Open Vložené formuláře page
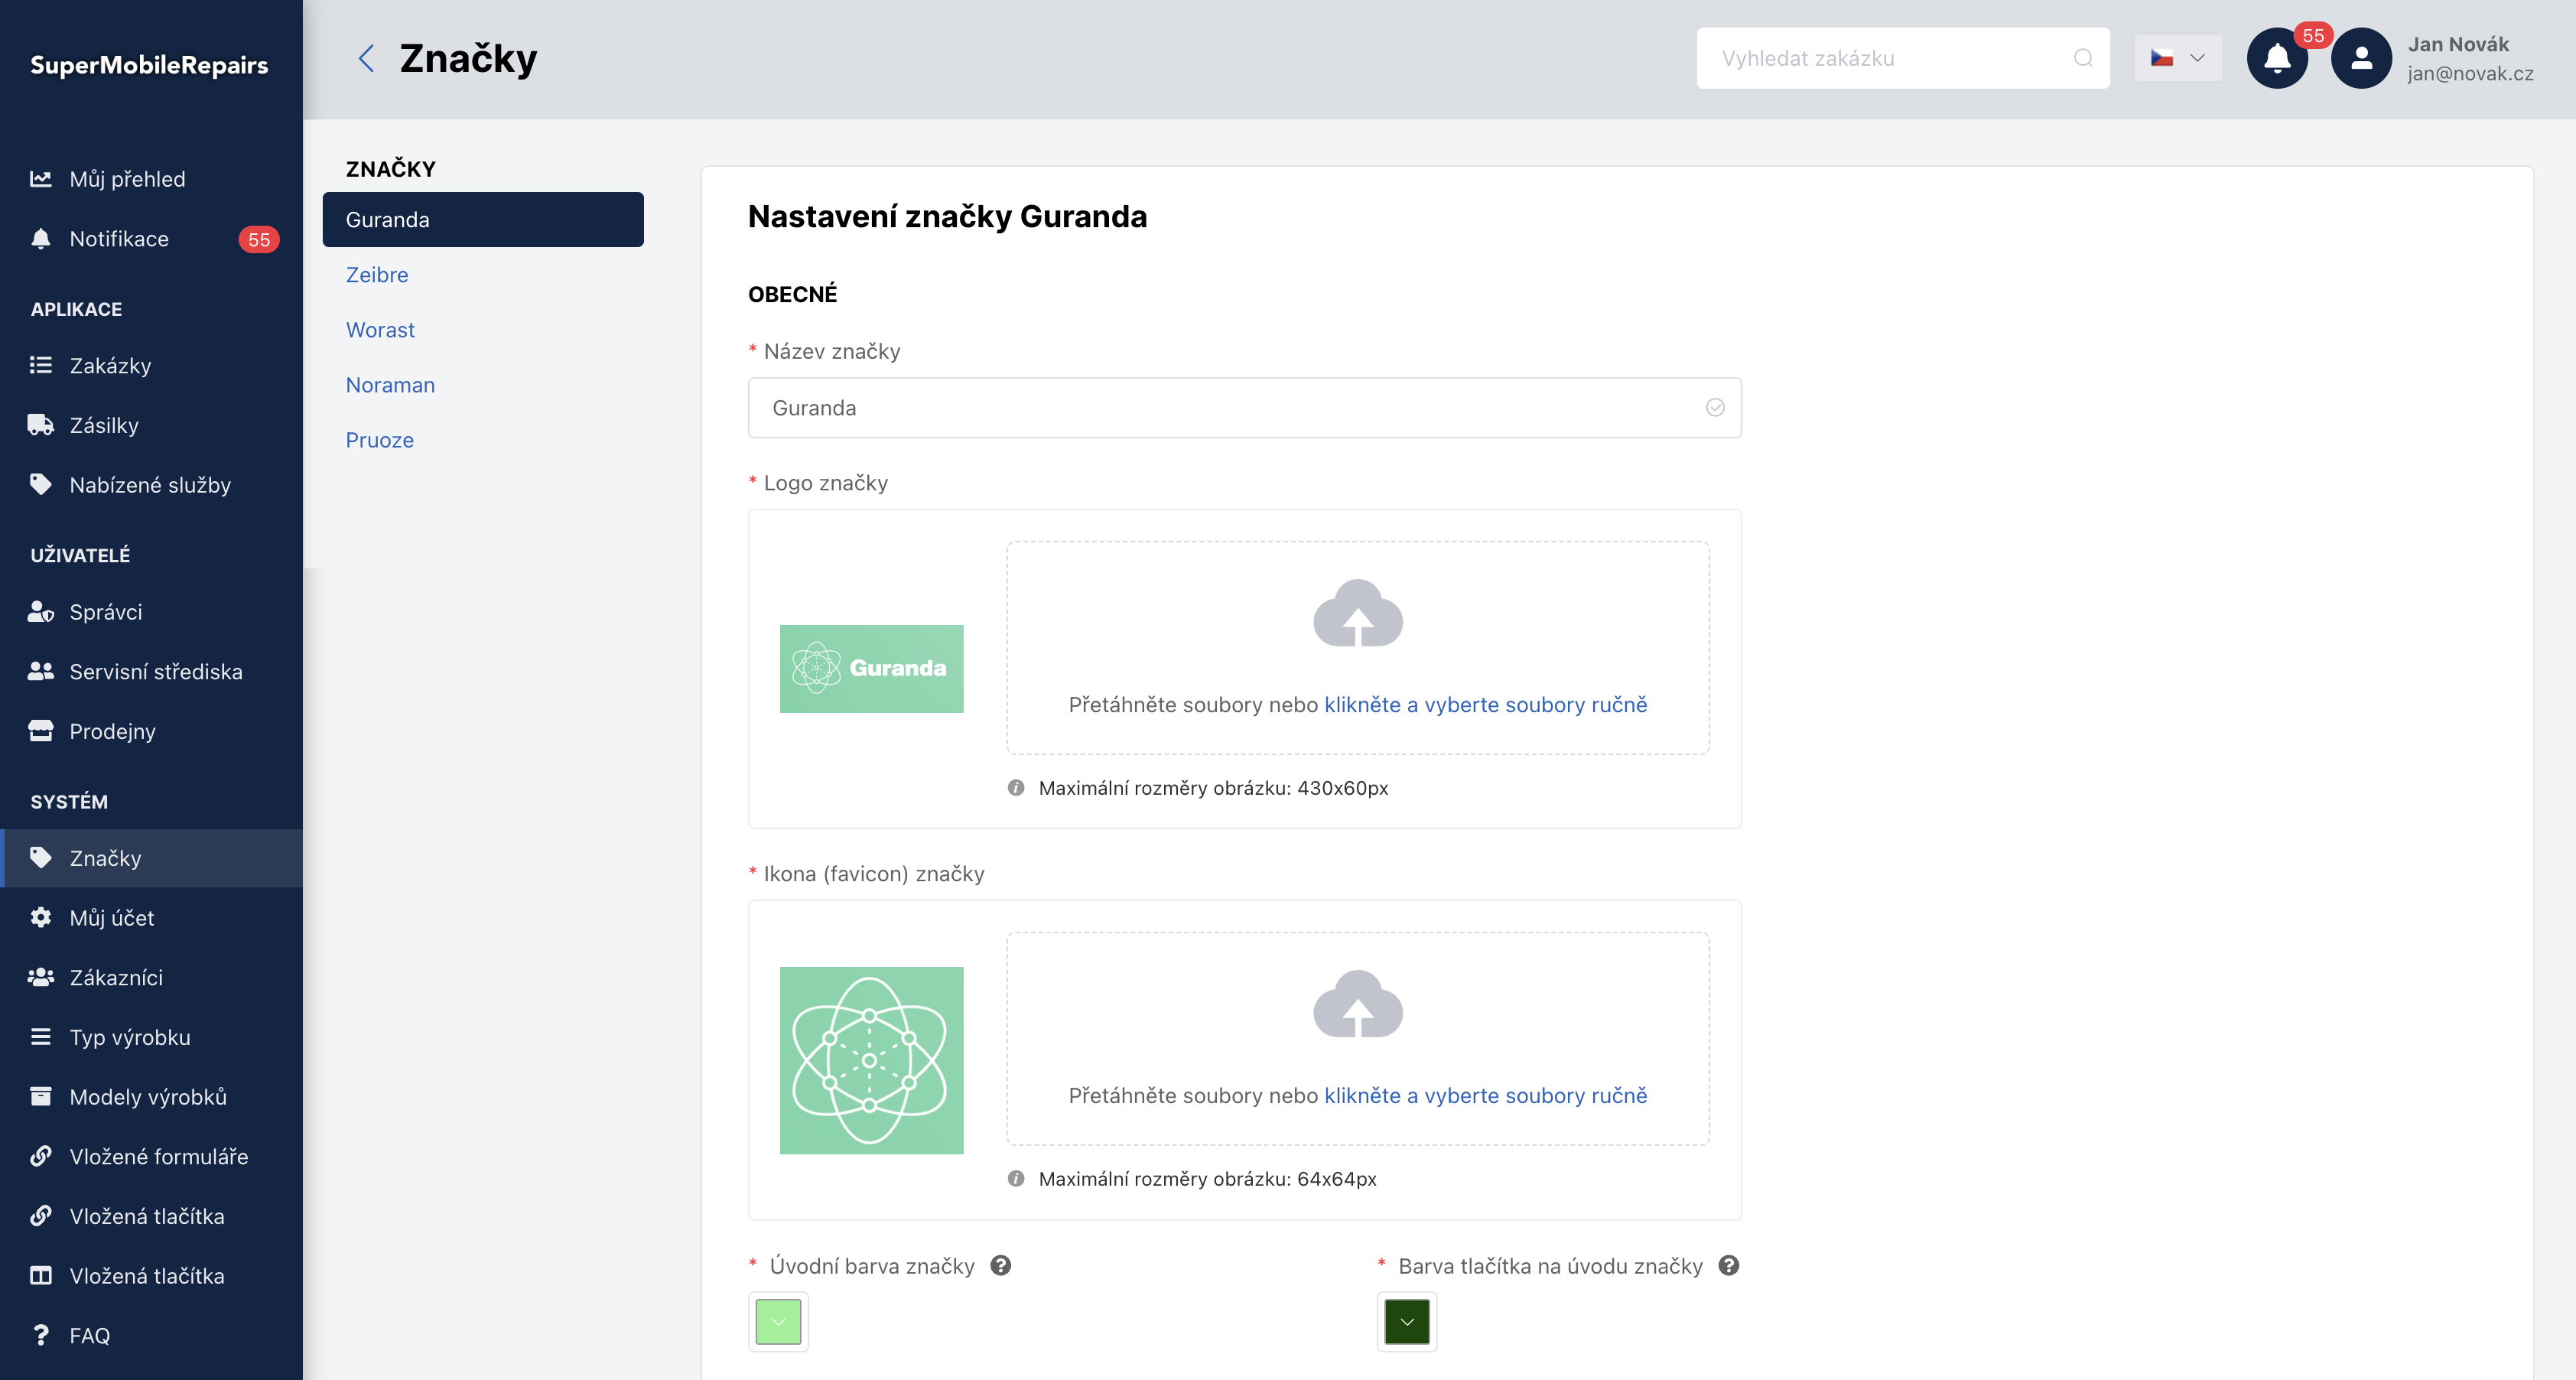This screenshot has width=2576, height=1380. [151, 1156]
